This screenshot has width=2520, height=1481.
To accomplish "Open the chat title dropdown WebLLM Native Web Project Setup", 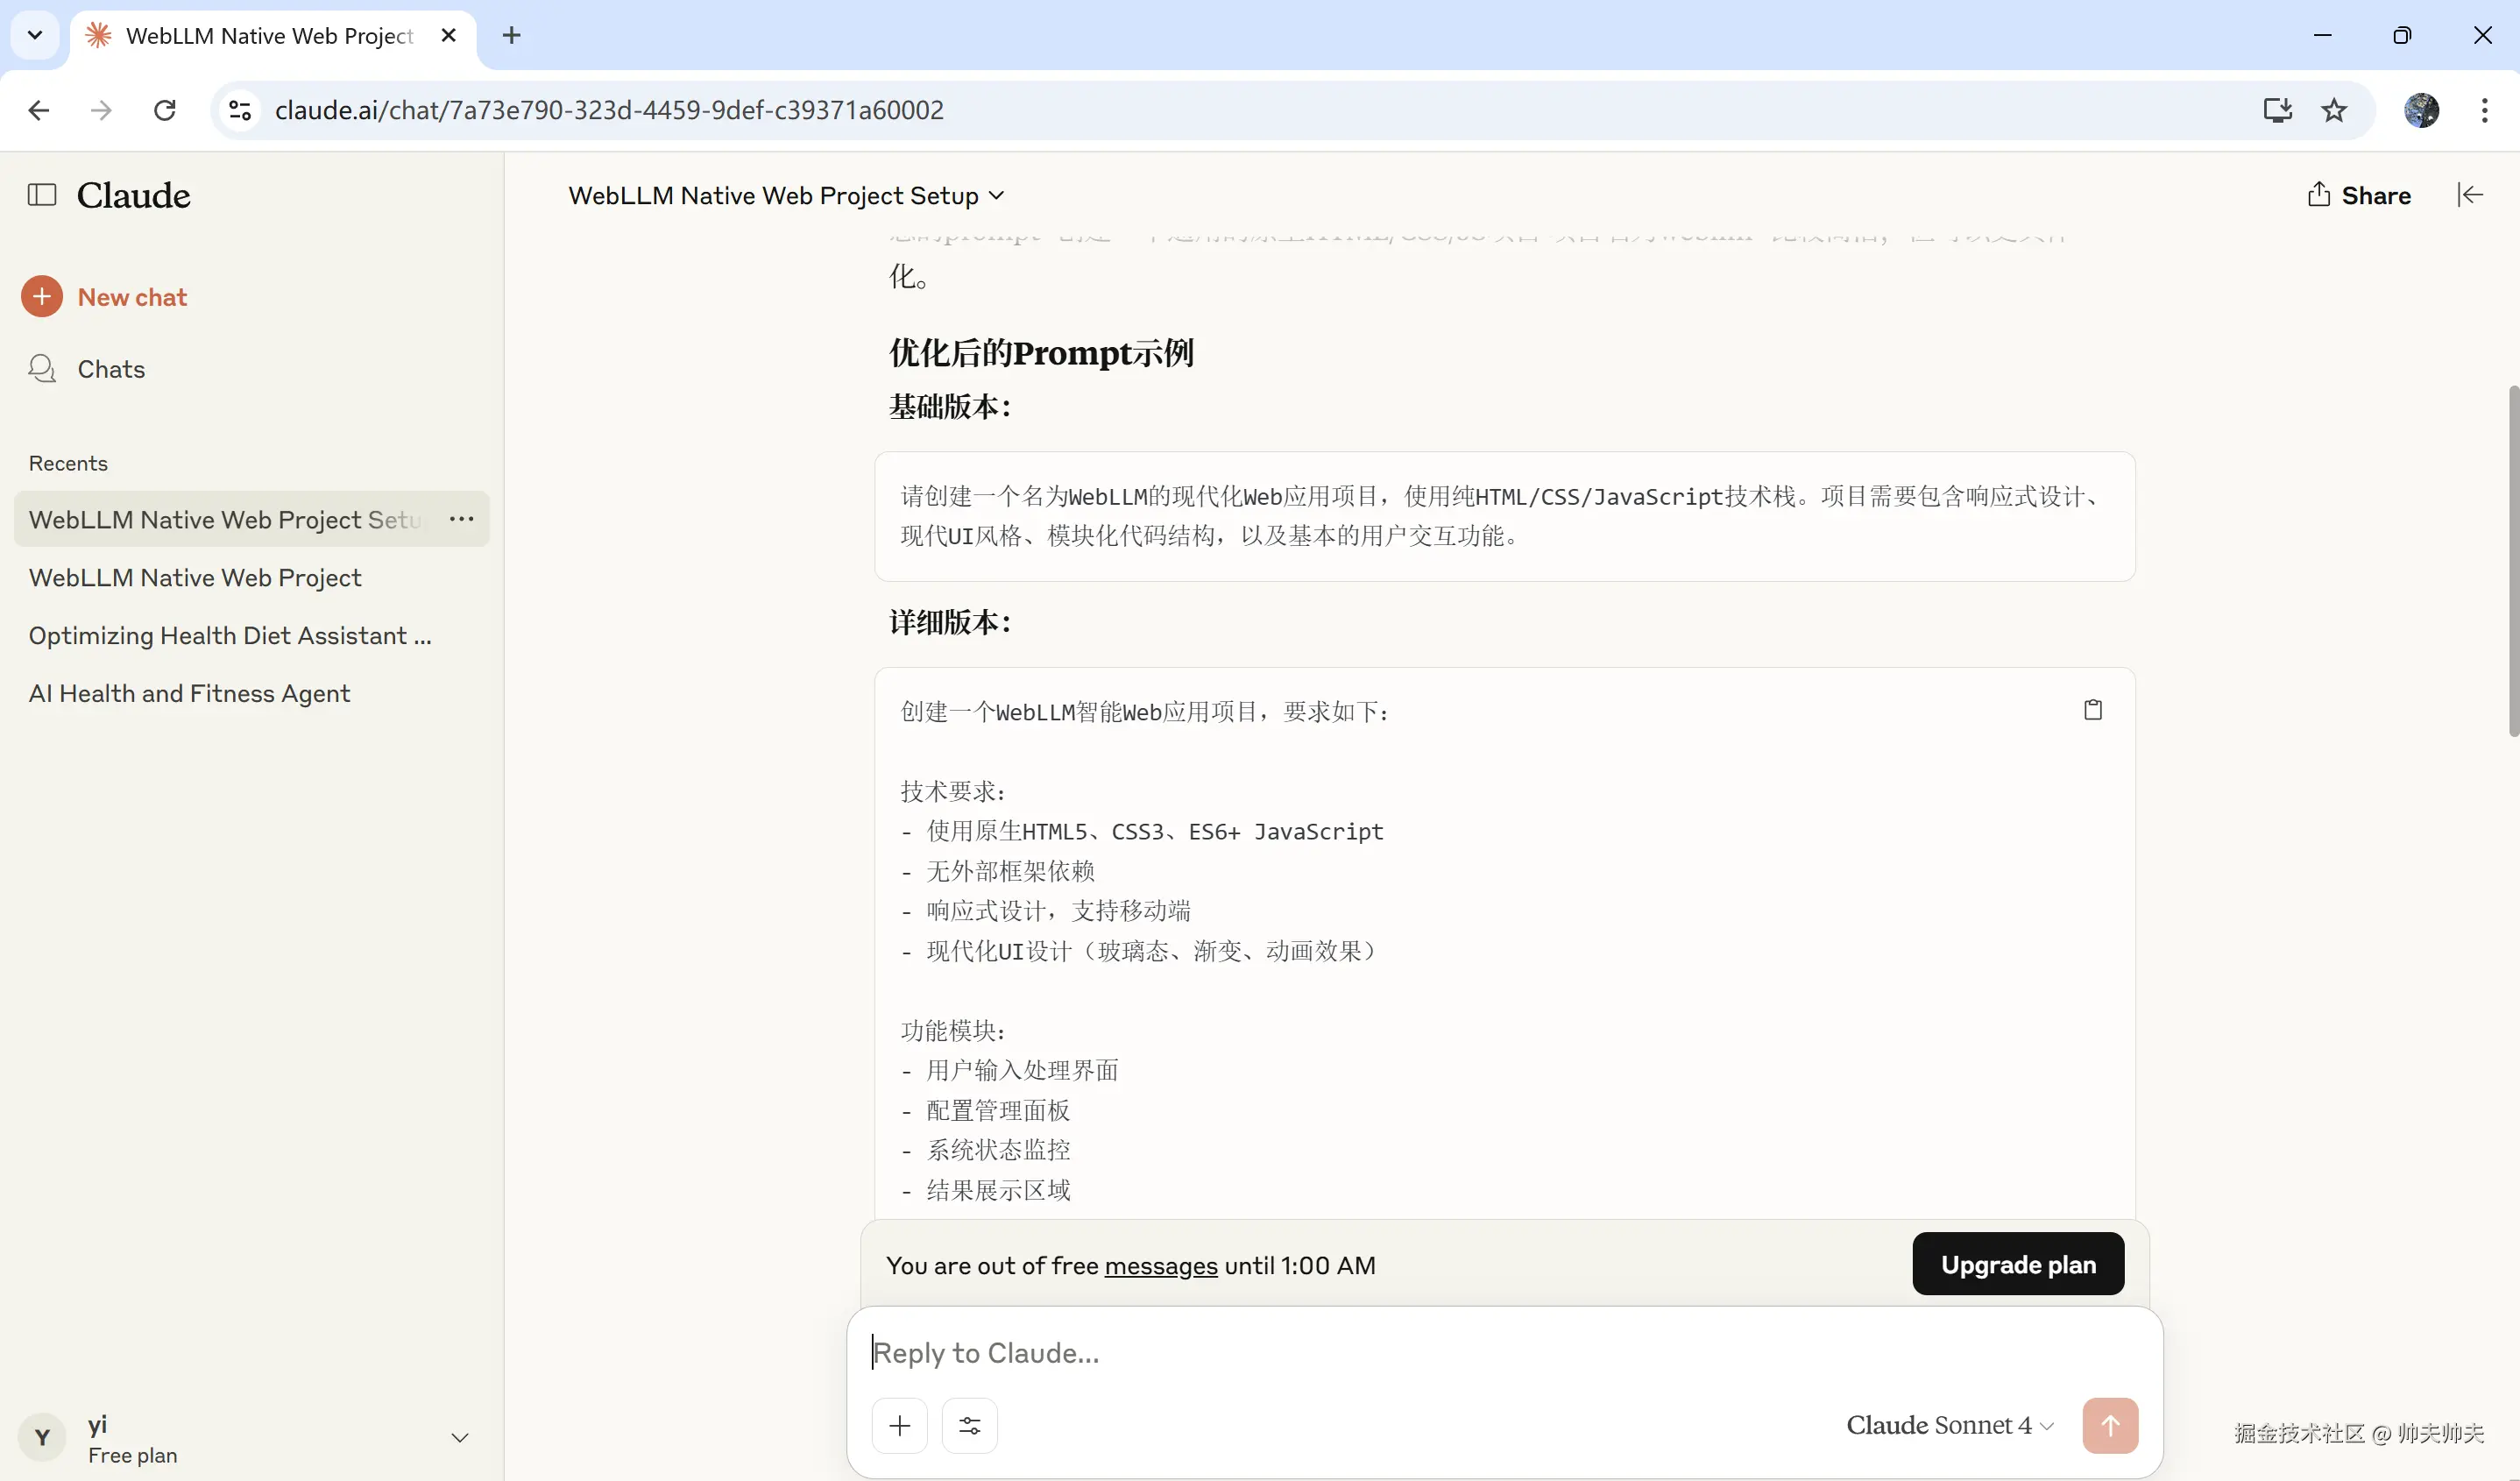I will point(786,195).
